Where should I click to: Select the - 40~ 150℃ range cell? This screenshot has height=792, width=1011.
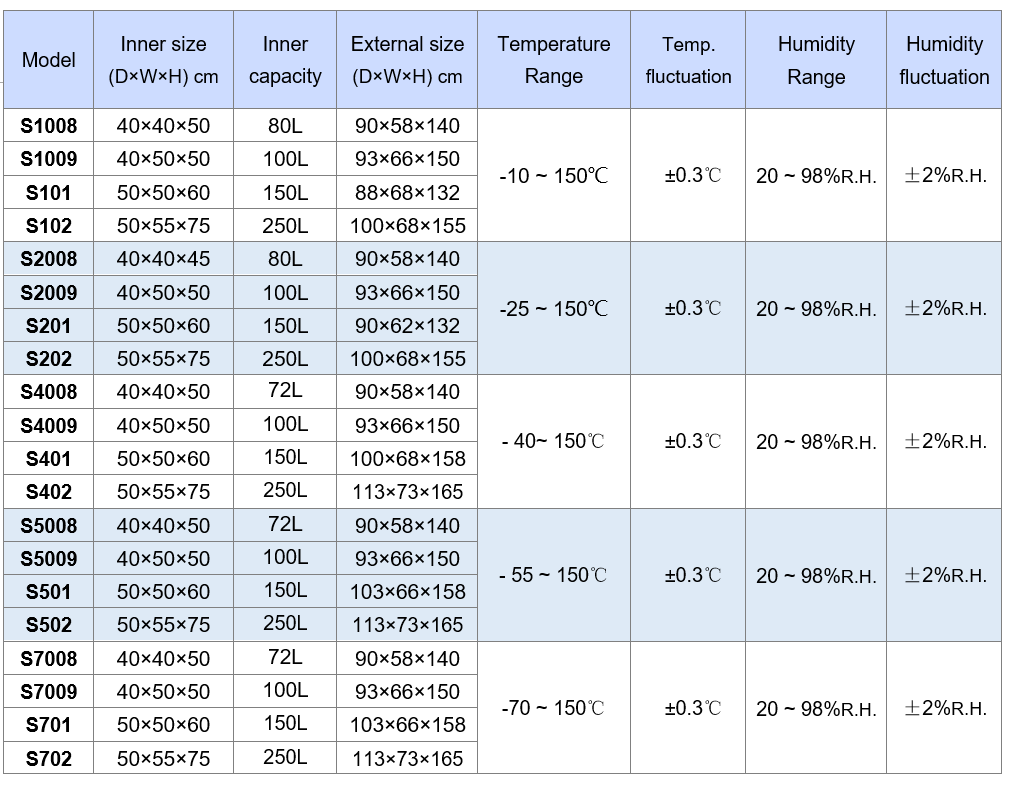[x=554, y=441]
